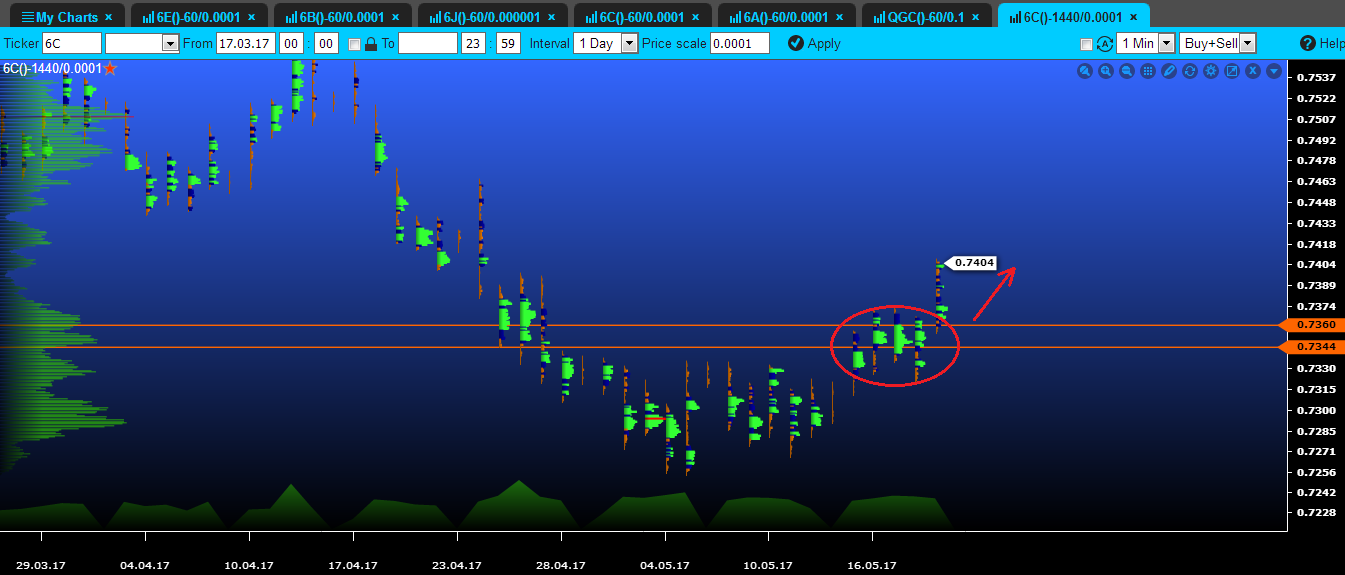
Task: Click the From minute field
Action: pos(326,43)
